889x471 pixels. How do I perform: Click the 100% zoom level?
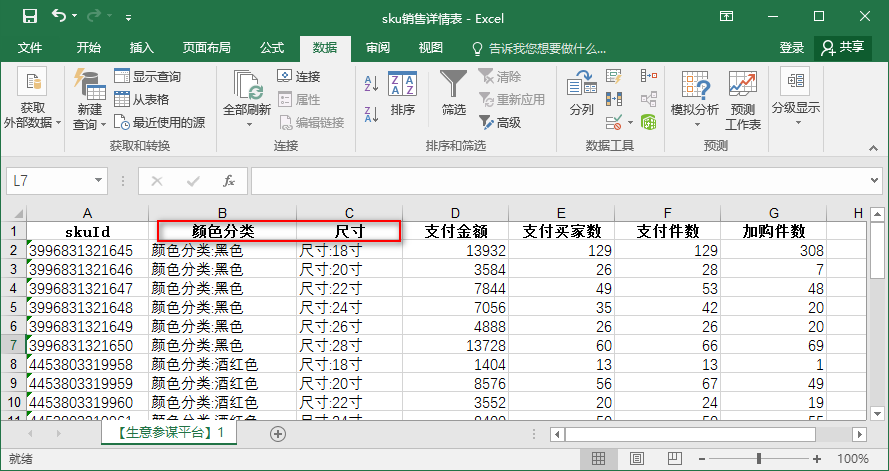tap(853, 459)
